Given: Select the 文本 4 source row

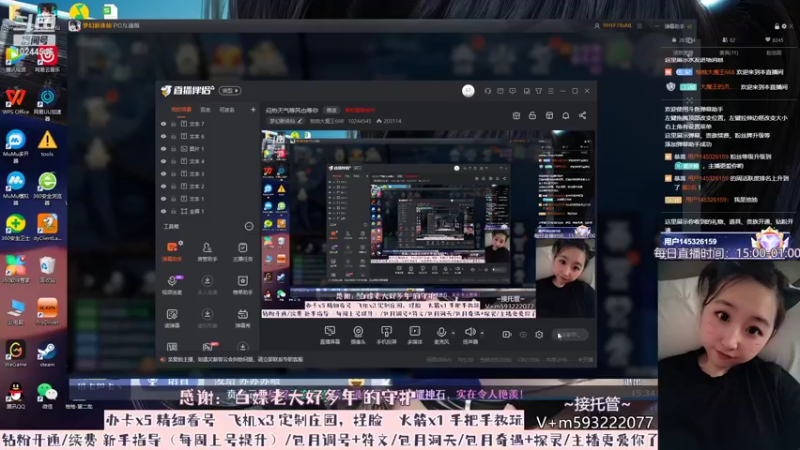Looking at the screenshot, I should [x=208, y=161].
